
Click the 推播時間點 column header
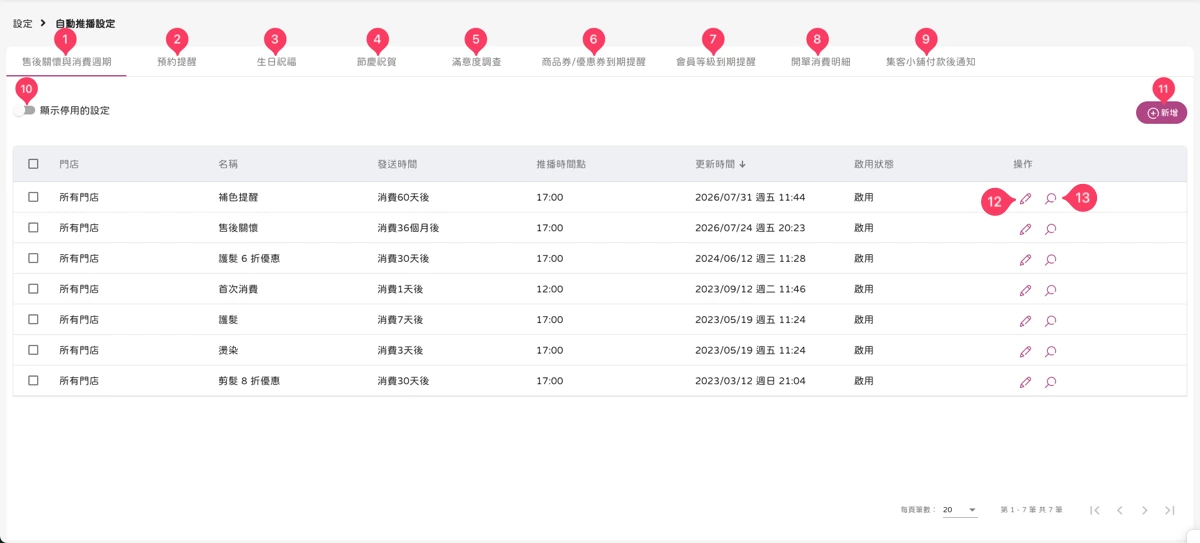tap(561, 164)
